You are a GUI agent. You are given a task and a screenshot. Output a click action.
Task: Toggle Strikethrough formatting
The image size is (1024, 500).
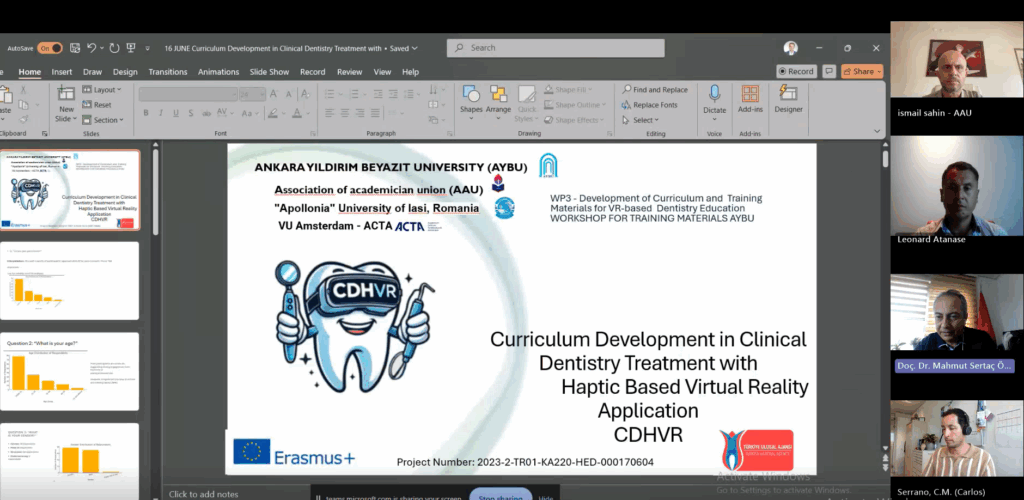click(206, 114)
